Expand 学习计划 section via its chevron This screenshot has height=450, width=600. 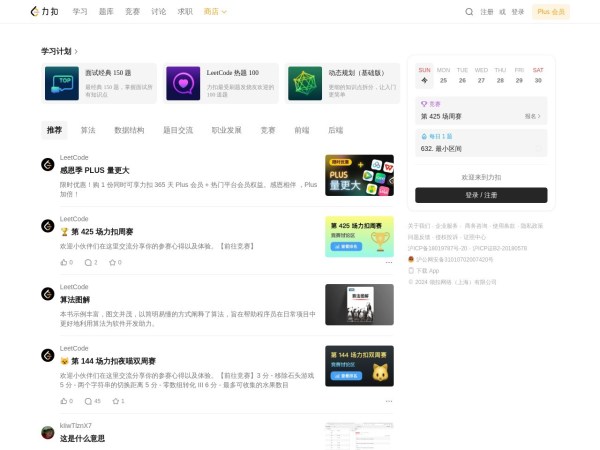(76, 51)
